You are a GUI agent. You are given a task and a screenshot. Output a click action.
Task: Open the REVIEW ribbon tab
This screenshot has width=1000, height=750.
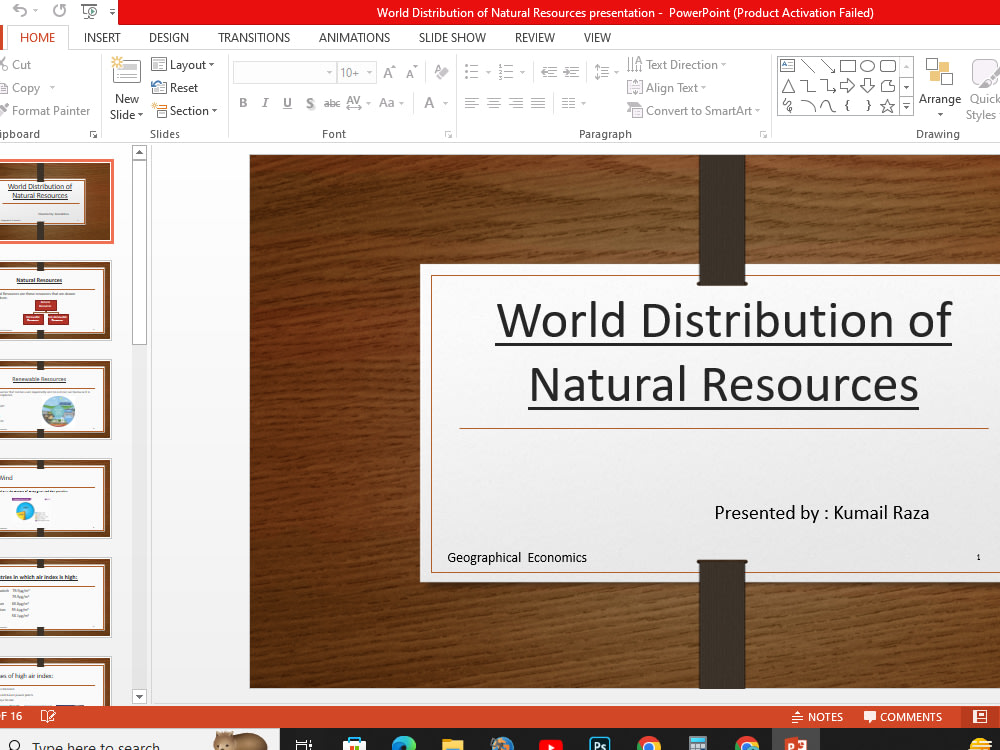point(535,38)
